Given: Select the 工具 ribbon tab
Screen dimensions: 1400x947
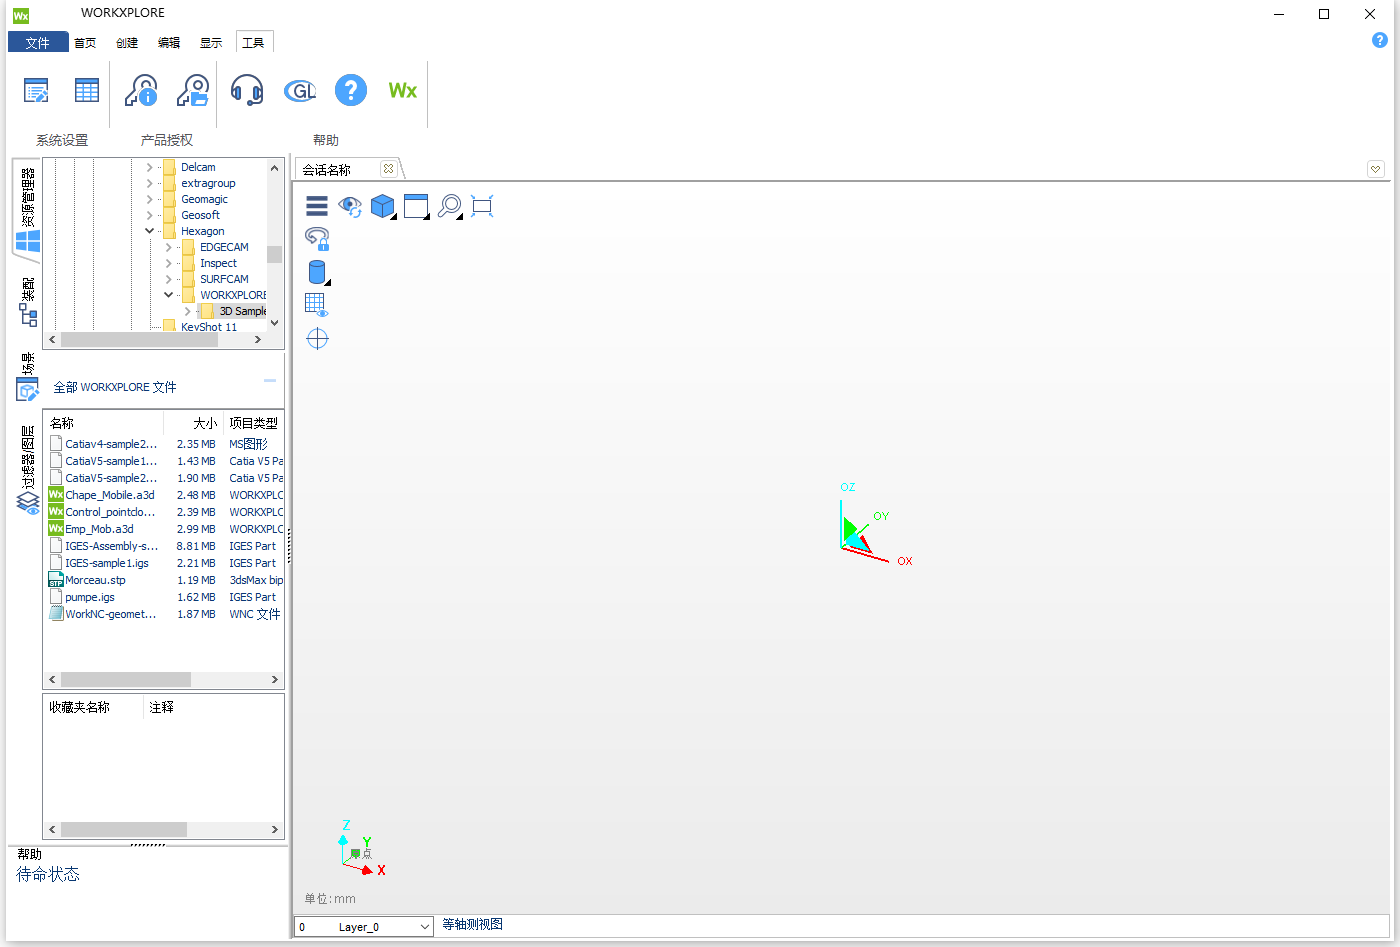Looking at the screenshot, I should click(254, 42).
